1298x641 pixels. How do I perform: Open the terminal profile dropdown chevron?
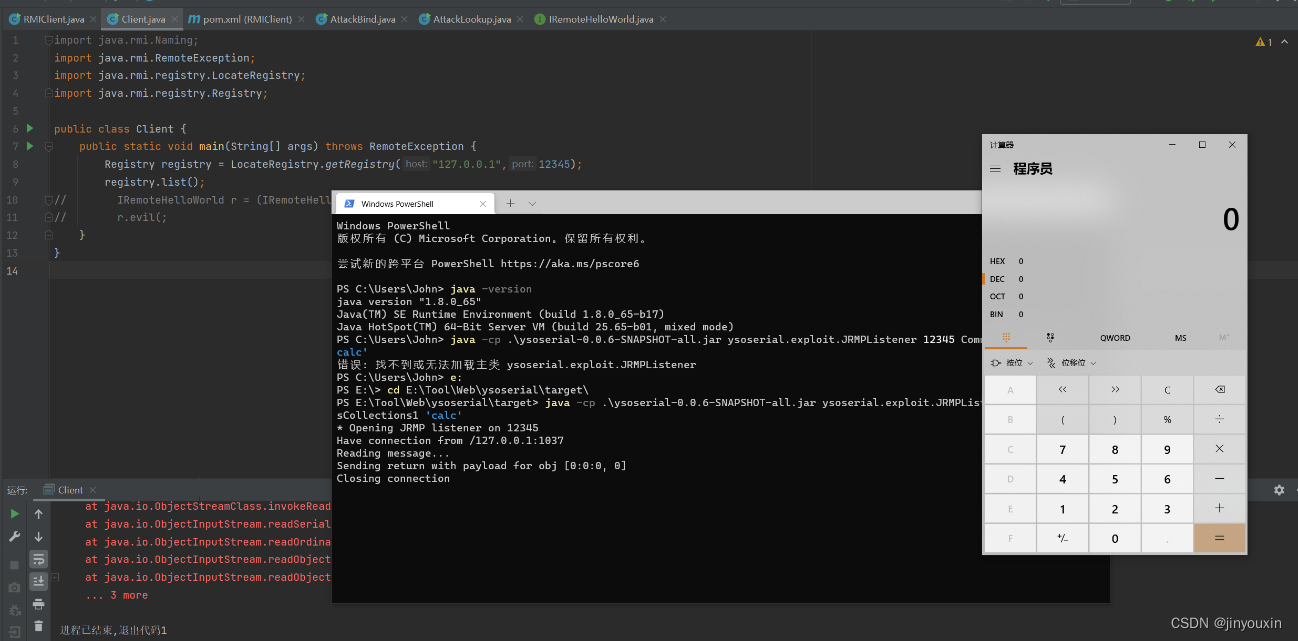tap(533, 203)
